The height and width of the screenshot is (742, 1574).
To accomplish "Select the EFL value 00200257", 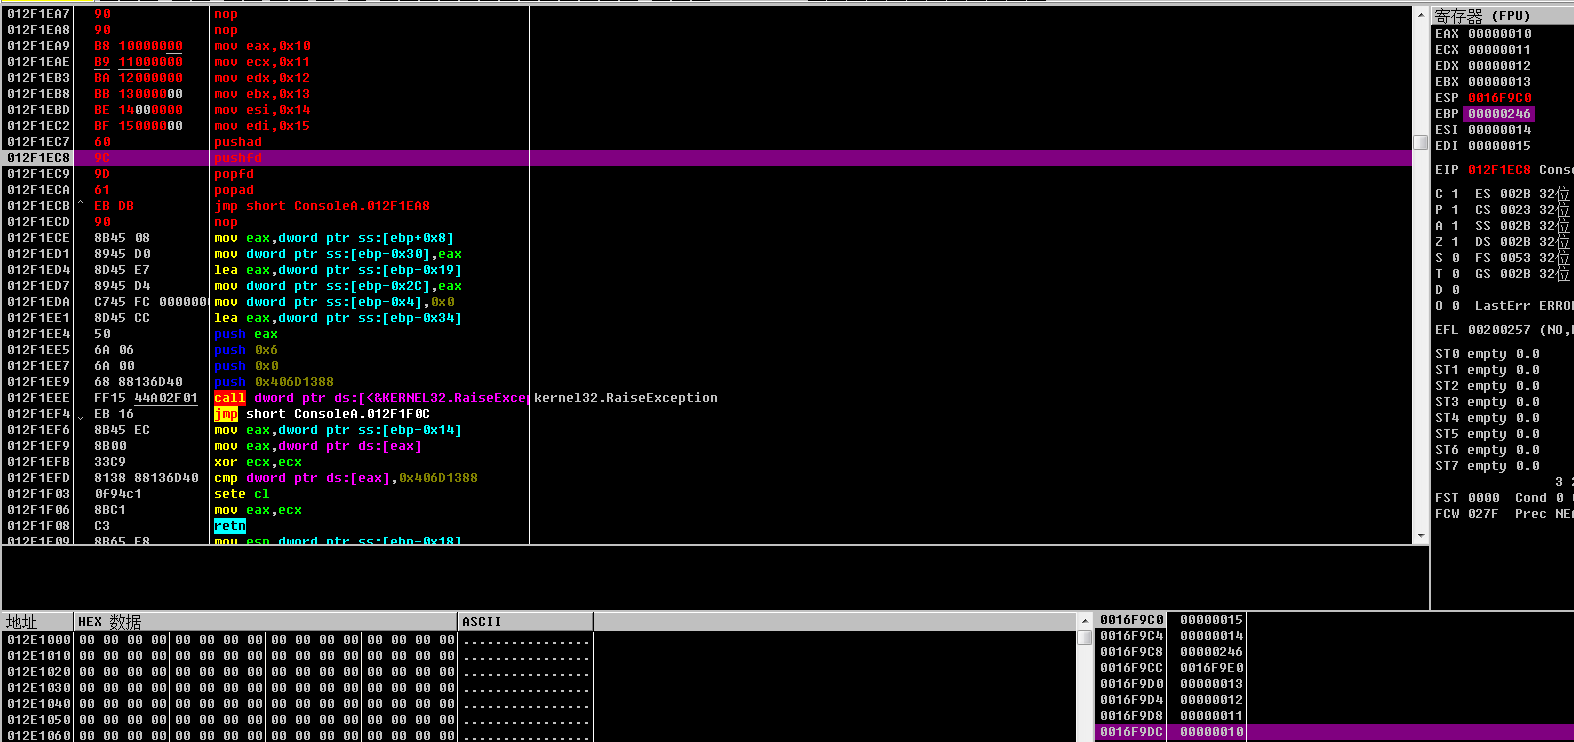I will 1499,330.
